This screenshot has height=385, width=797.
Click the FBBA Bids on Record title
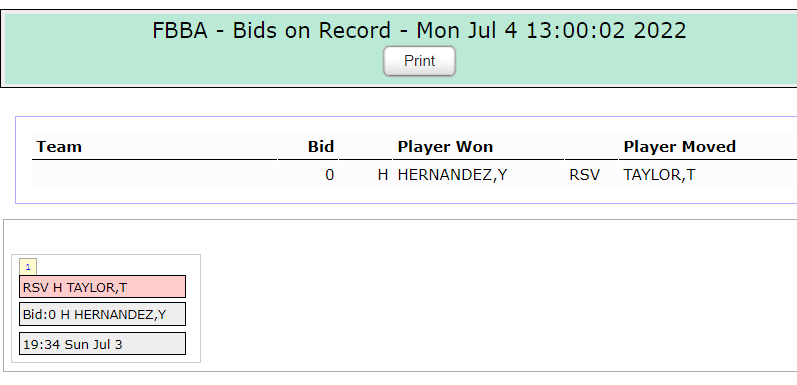point(419,30)
